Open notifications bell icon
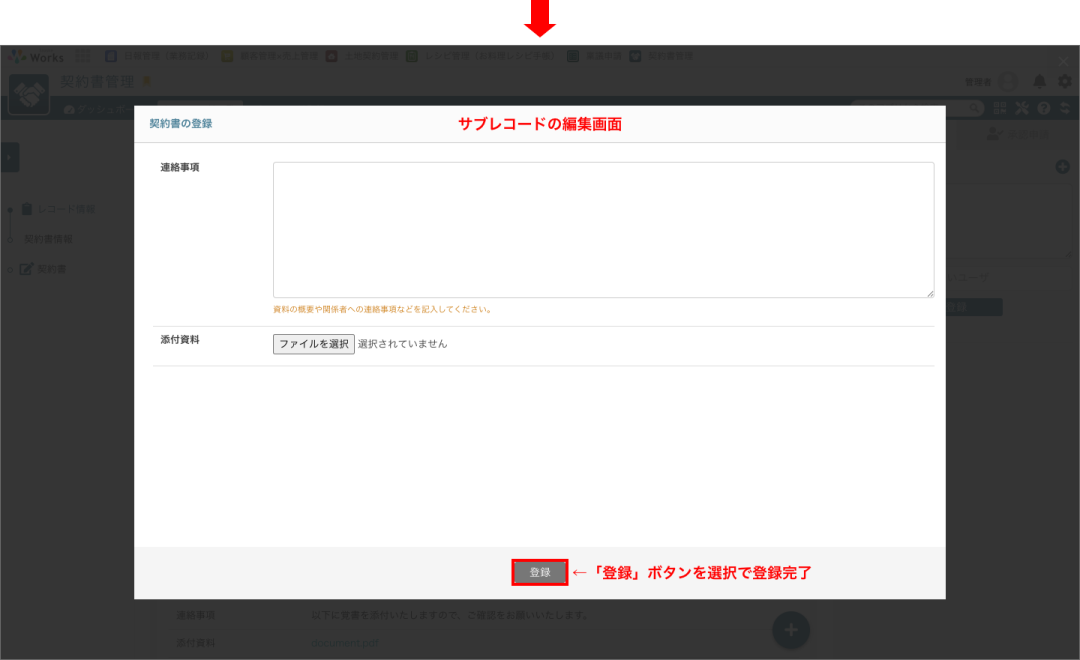Screen dimensions: 1080x660 (x=1039, y=81)
